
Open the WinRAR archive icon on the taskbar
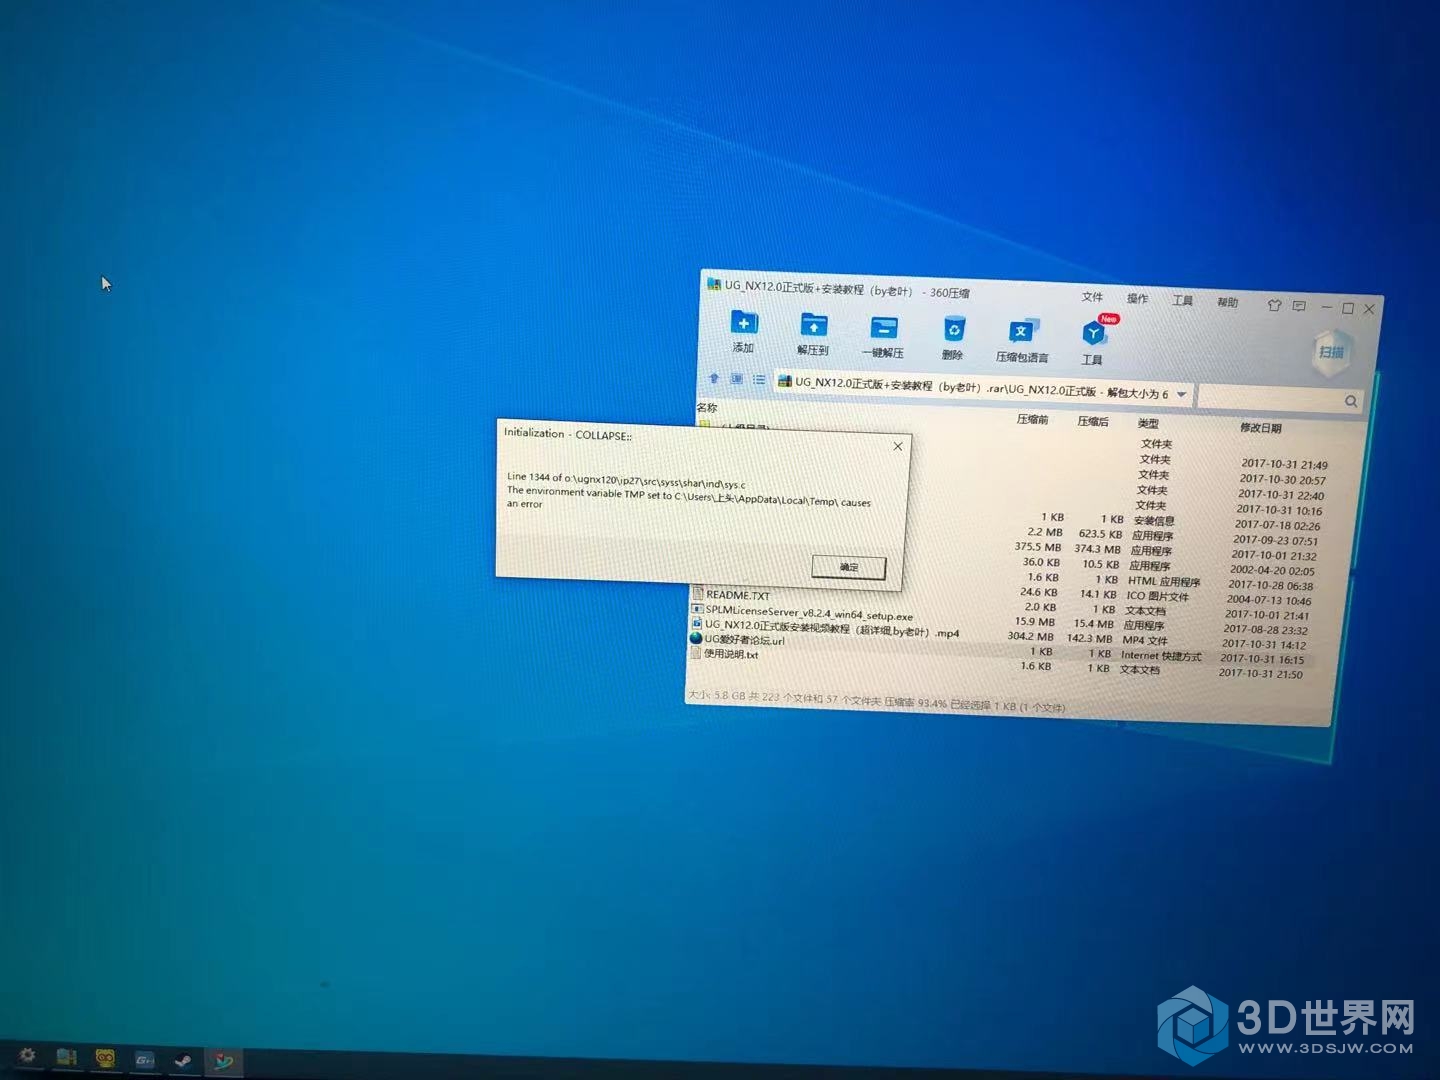(67, 1057)
